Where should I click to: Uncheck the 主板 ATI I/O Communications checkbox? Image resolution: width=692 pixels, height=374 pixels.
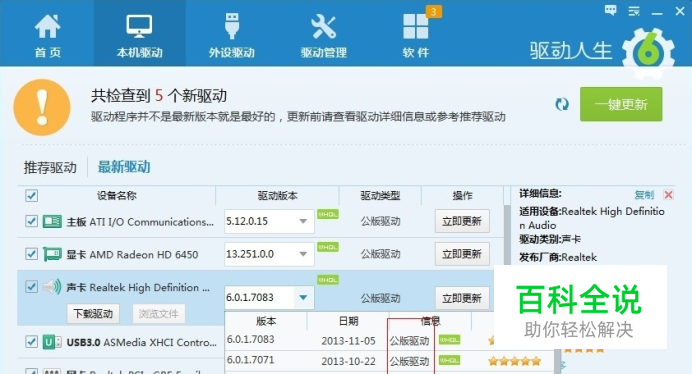click(31, 221)
